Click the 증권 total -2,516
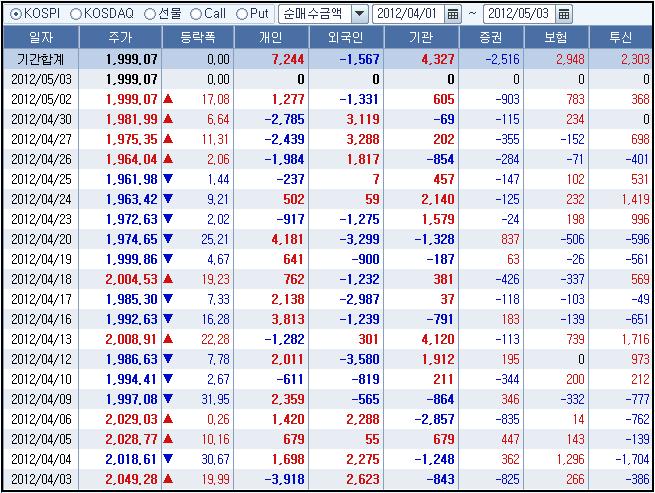This screenshot has height=493, width=655. pyautogui.click(x=503, y=59)
